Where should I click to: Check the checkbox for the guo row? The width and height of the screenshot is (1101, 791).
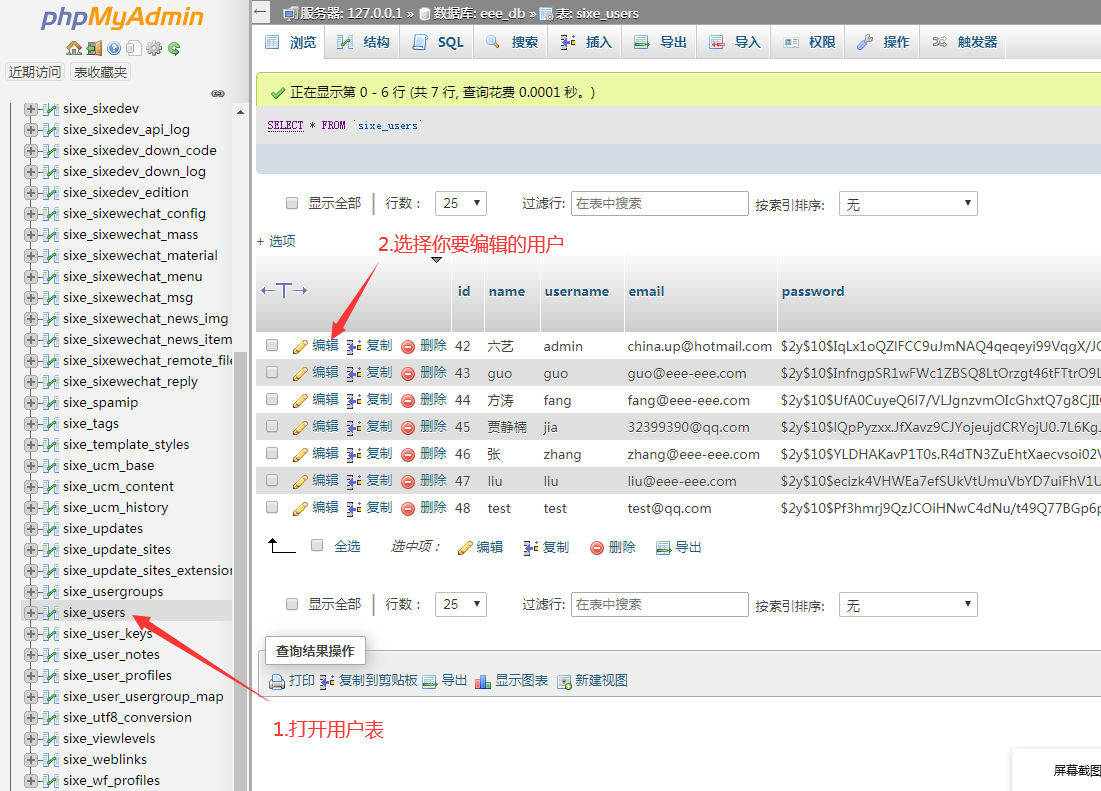click(272, 372)
